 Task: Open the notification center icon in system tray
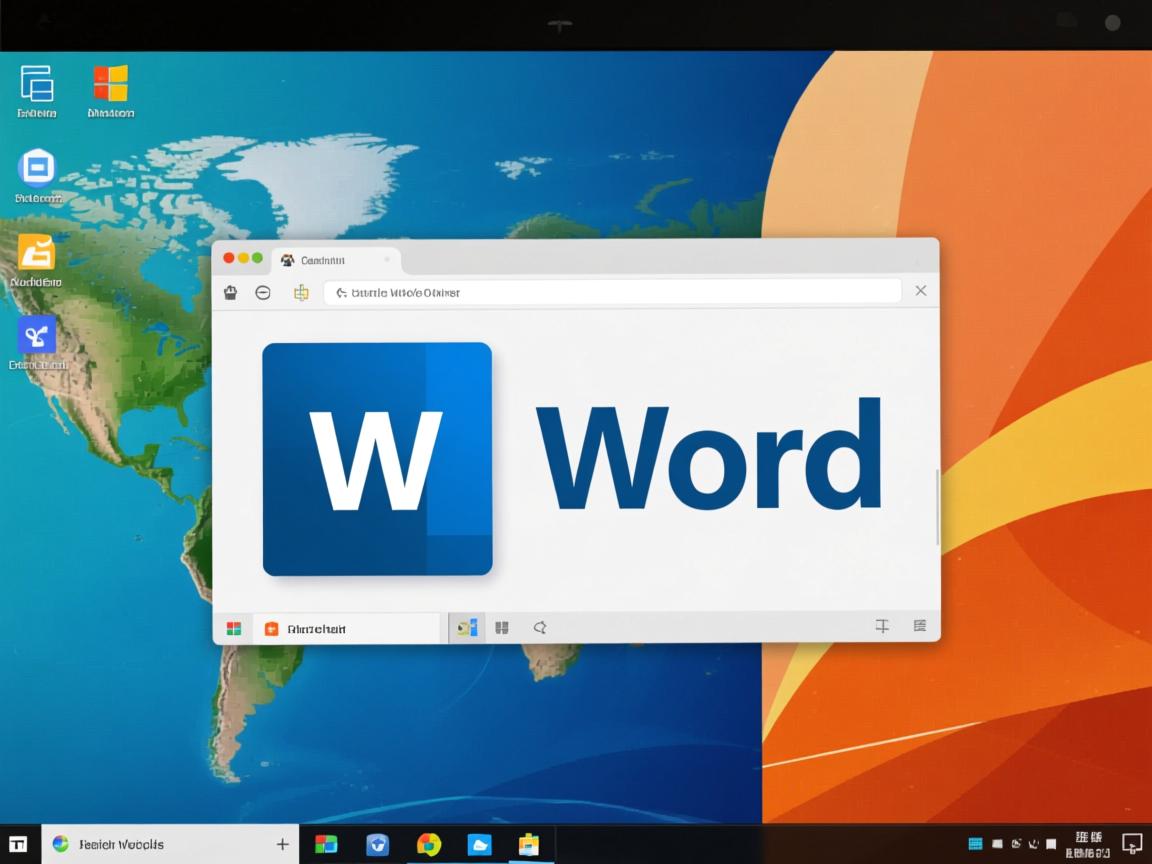(1131, 843)
